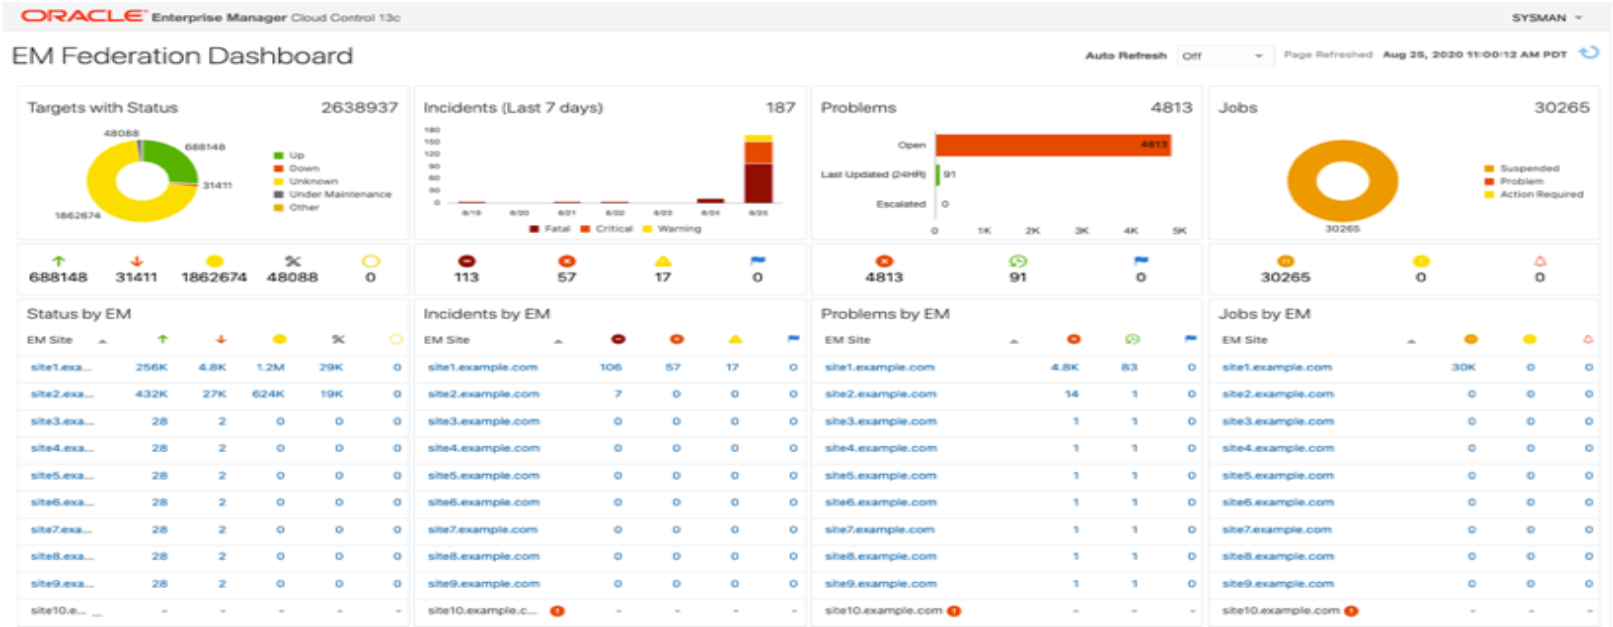This screenshot has width=1613, height=627.
Task: Click the Open problems bar 4813
Action: coord(1053,145)
